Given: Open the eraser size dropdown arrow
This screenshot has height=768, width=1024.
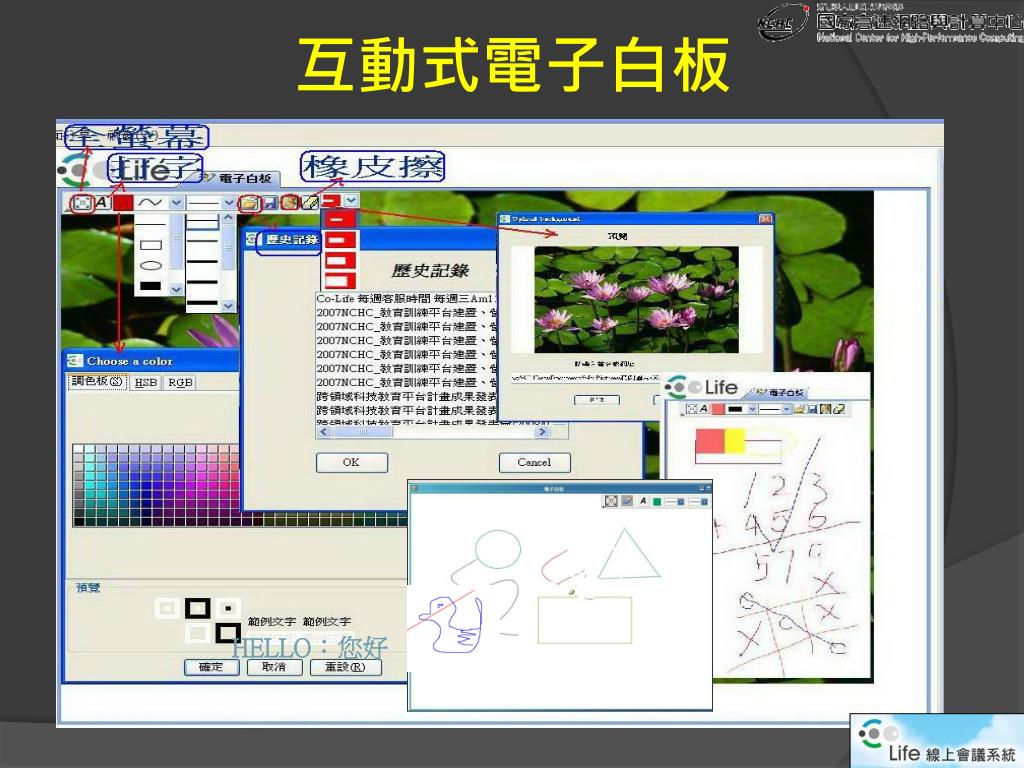Looking at the screenshot, I should pyautogui.click(x=351, y=200).
